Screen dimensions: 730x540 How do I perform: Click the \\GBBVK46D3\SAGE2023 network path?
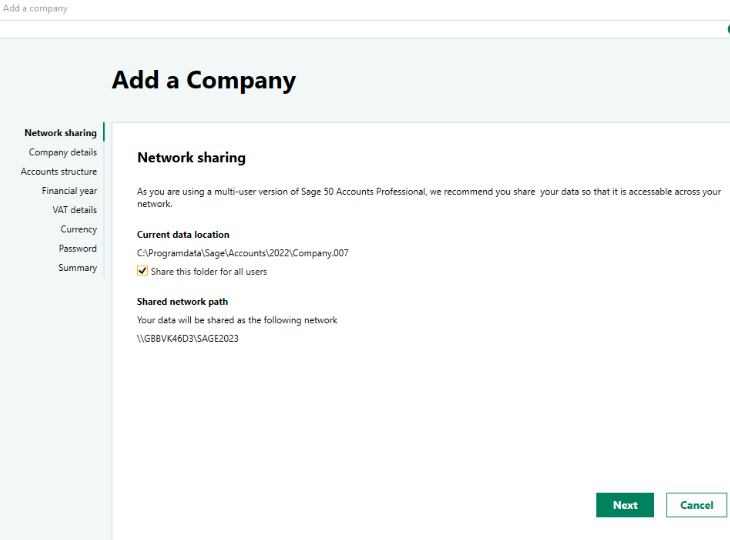pos(188,338)
